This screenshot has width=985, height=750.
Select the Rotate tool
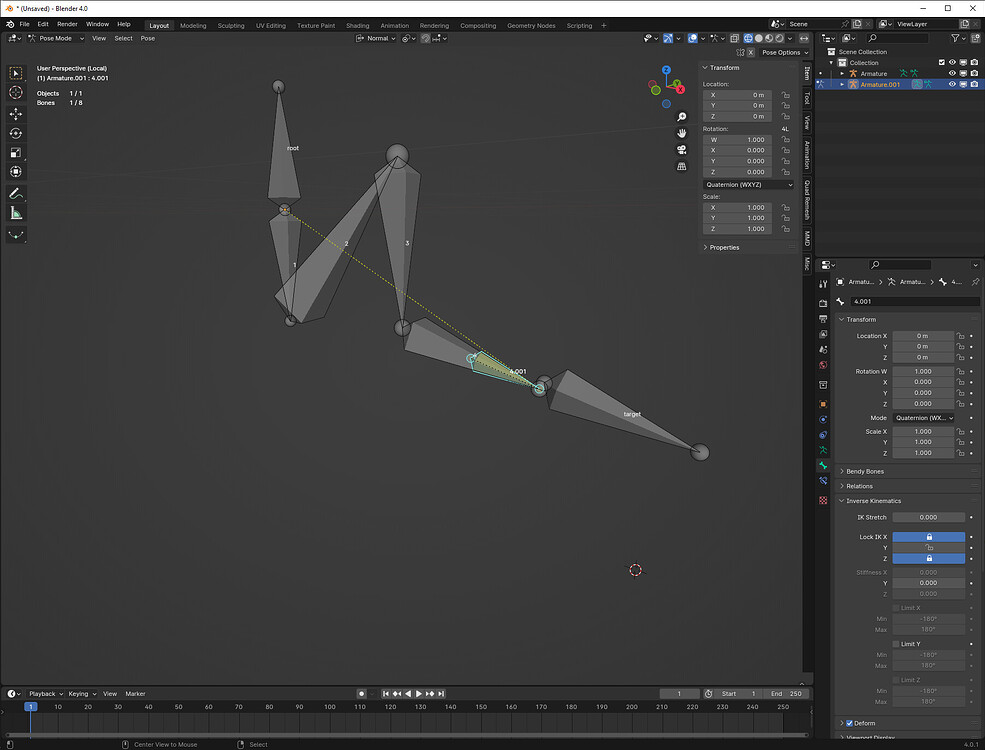(16, 133)
